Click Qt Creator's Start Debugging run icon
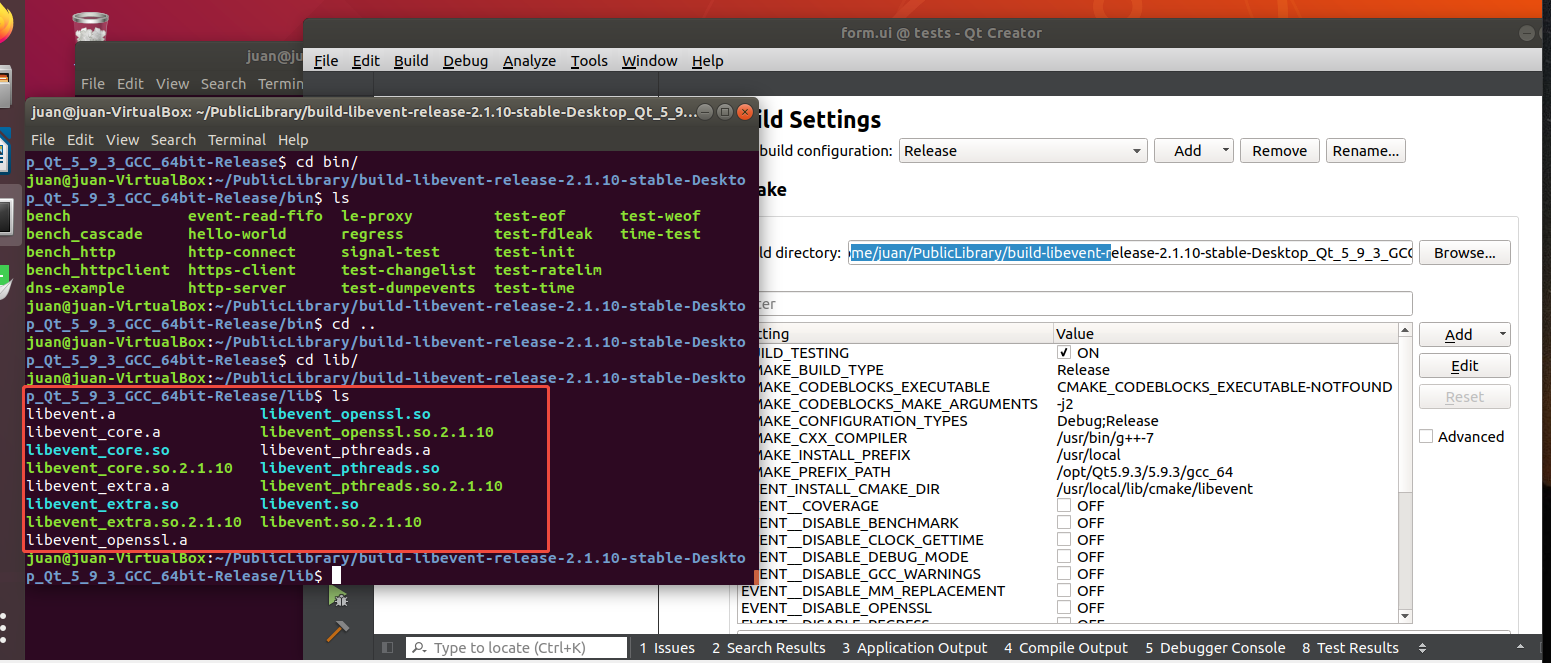This screenshot has height=663, width=1551. [x=338, y=597]
